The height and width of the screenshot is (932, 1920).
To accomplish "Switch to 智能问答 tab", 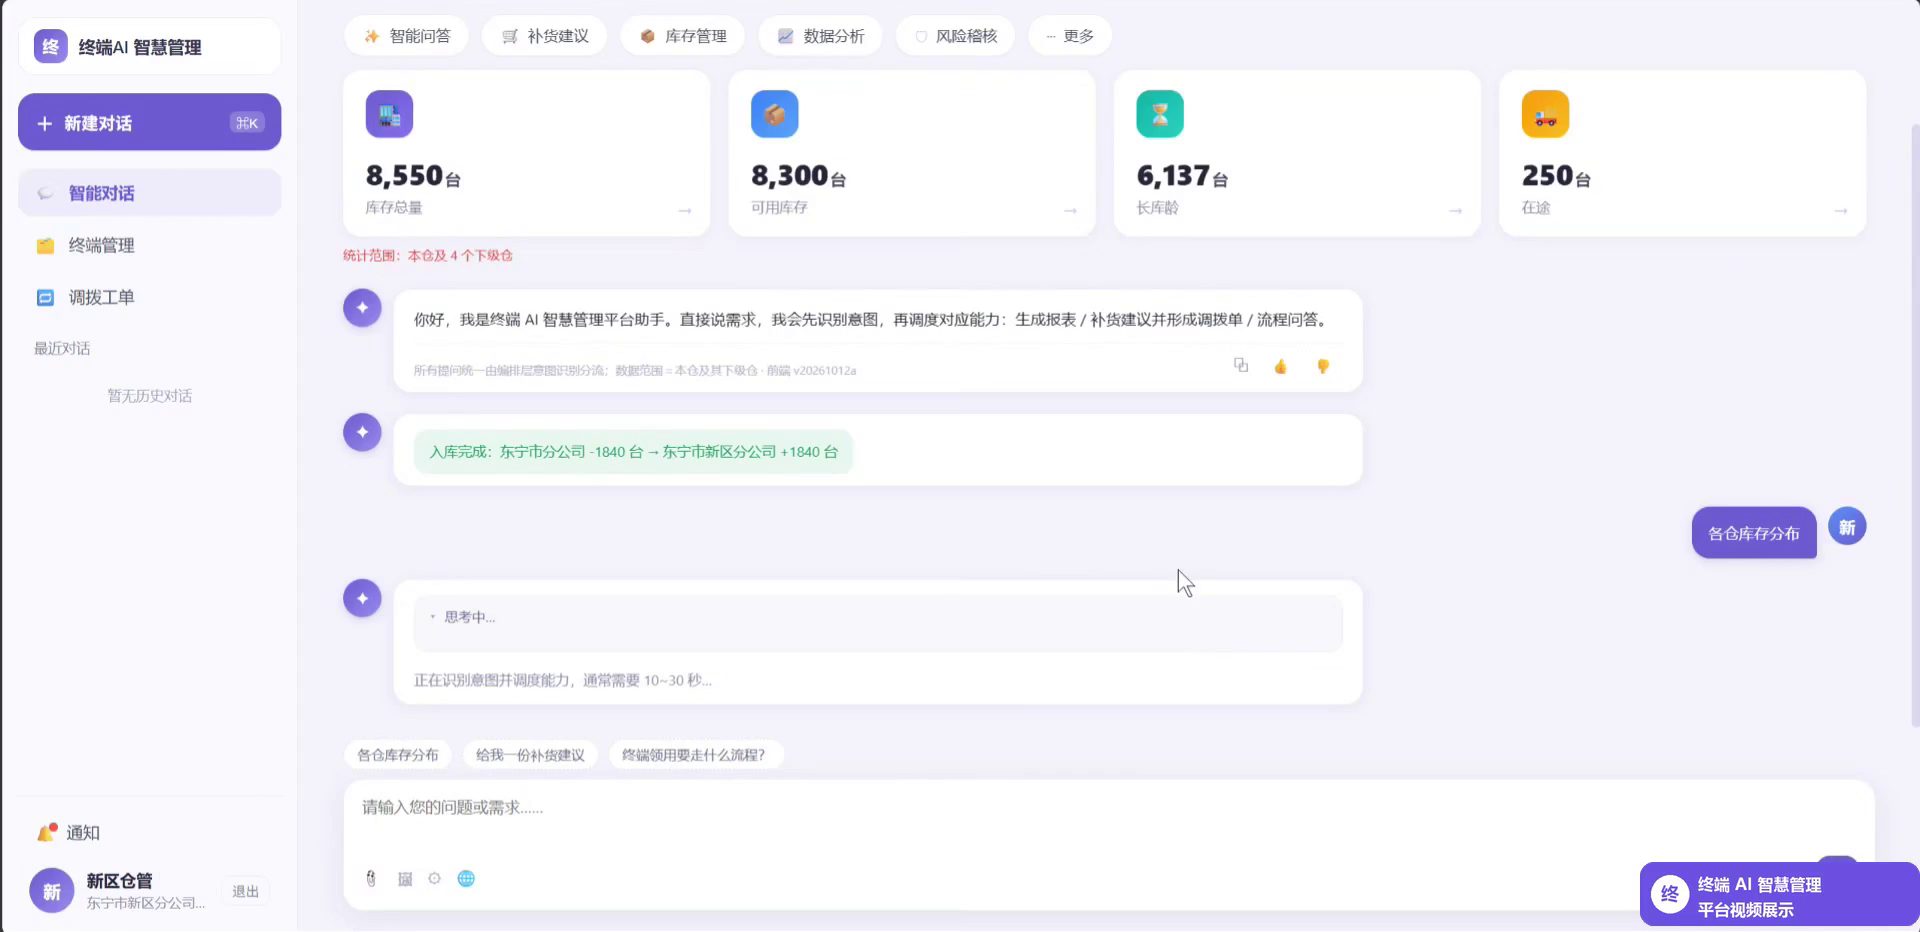I will (407, 36).
